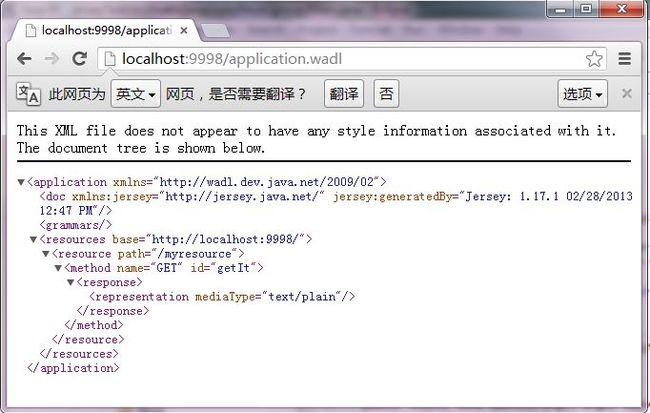Click the closing </resources> tag
The height and width of the screenshot is (413, 650).
coord(79,354)
